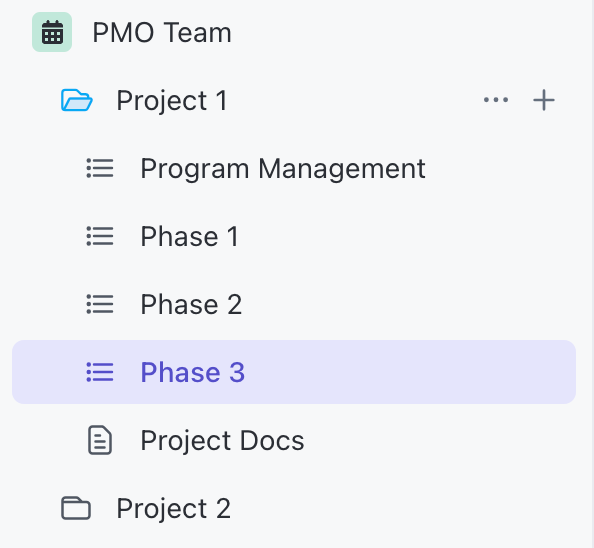This screenshot has height=548, width=594.
Task: Open the Program Management list
Action: click(x=283, y=169)
